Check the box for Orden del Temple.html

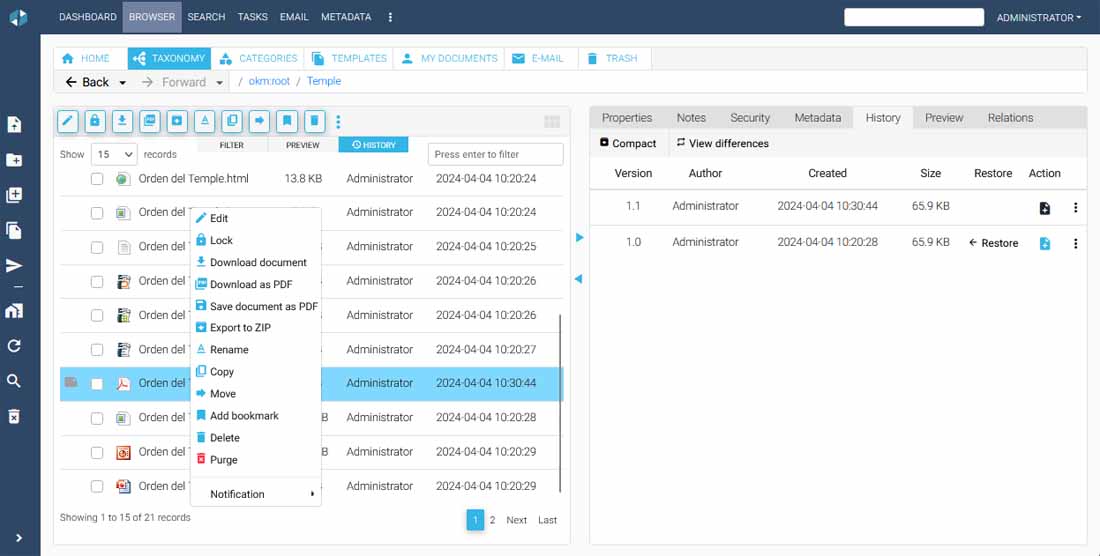(x=97, y=179)
